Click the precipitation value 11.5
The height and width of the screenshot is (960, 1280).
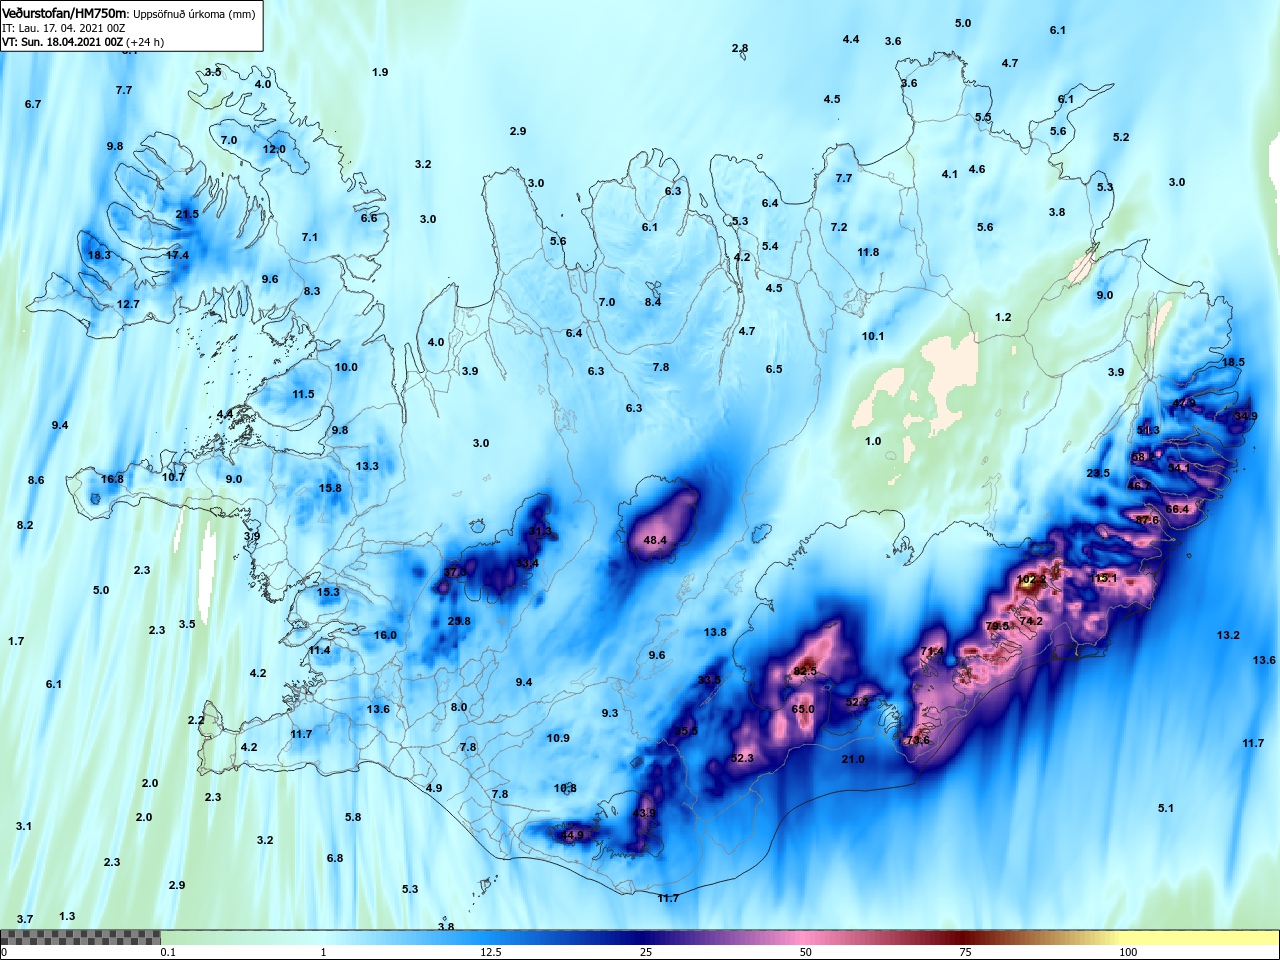(x=303, y=394)
